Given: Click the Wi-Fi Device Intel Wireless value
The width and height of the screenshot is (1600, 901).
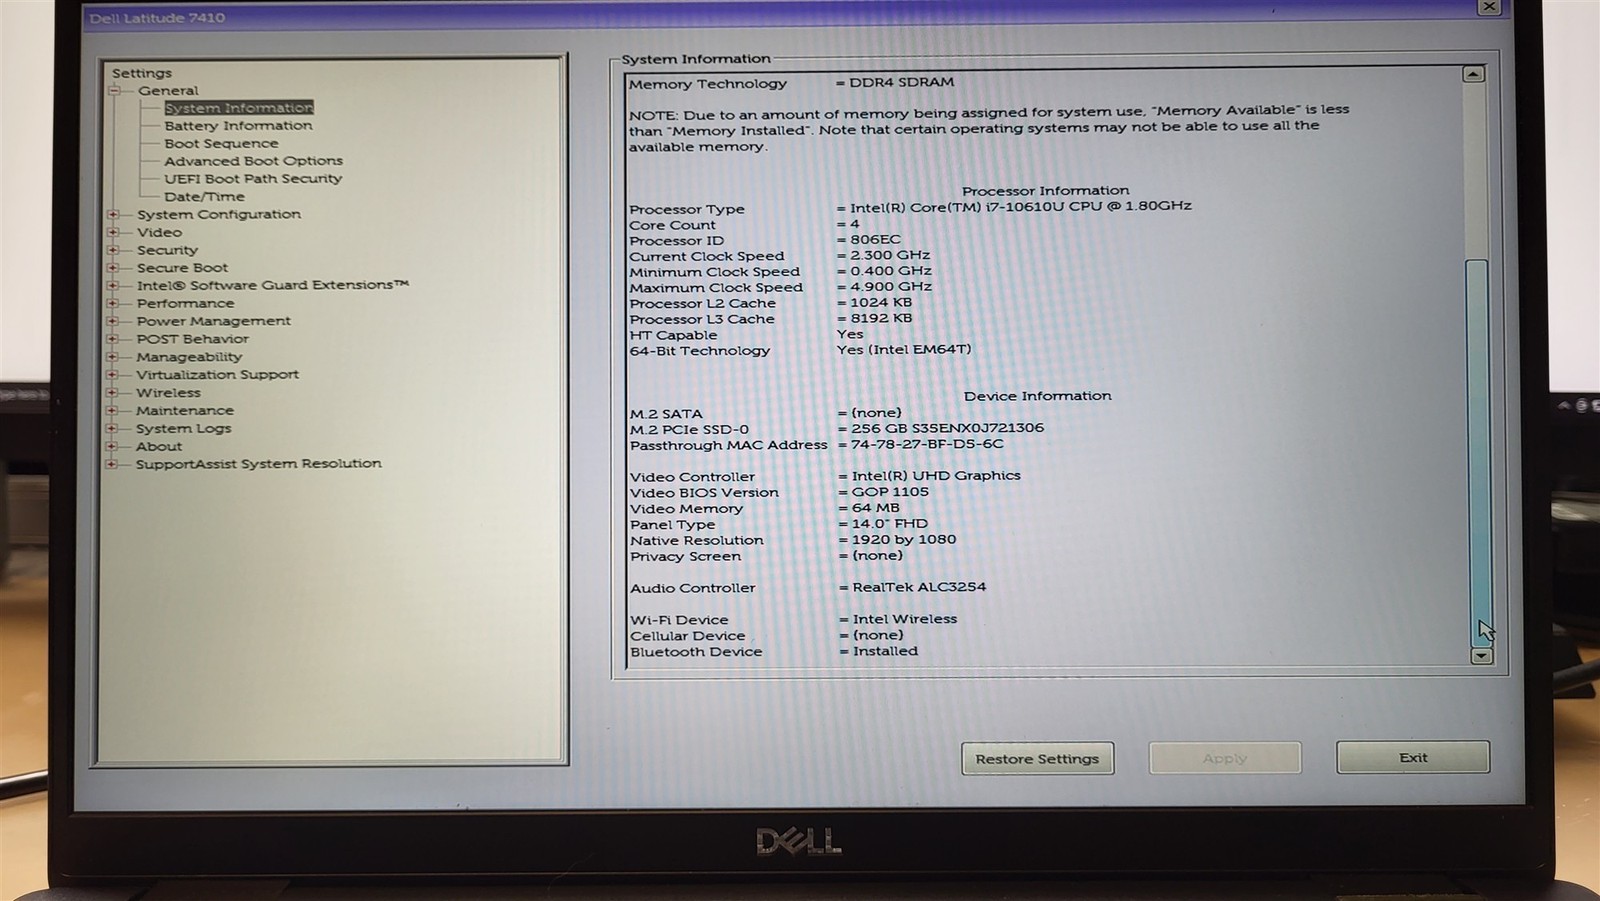Looking at the screenshot, I should (905, 619).
